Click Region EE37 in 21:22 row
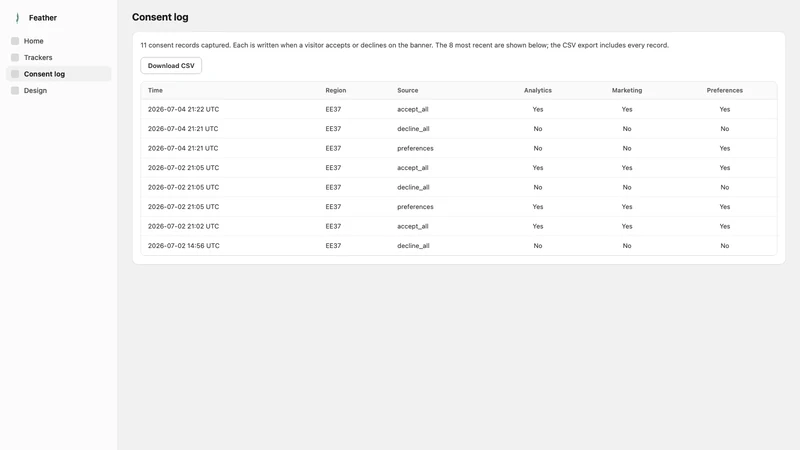The width and height of the screenshot is (800, 450). 333,109
